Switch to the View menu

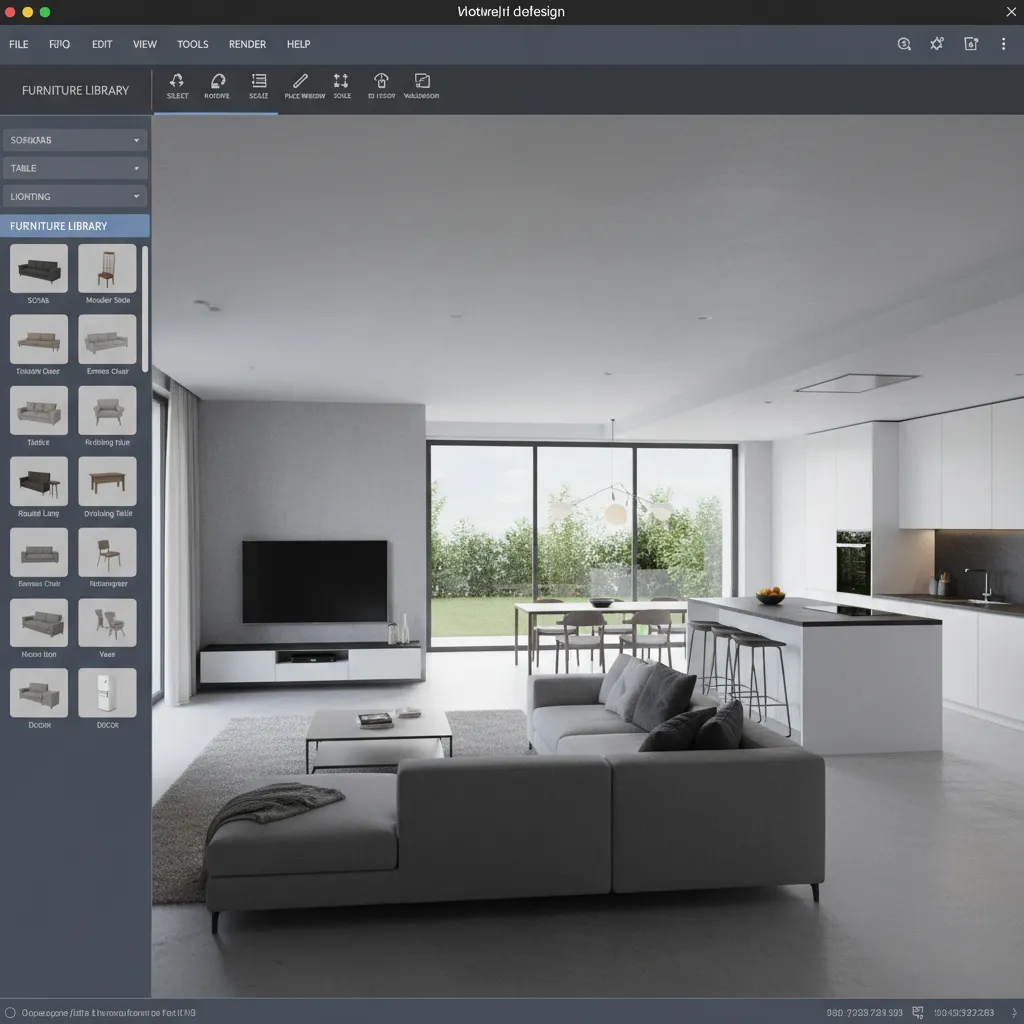point(145,44)
